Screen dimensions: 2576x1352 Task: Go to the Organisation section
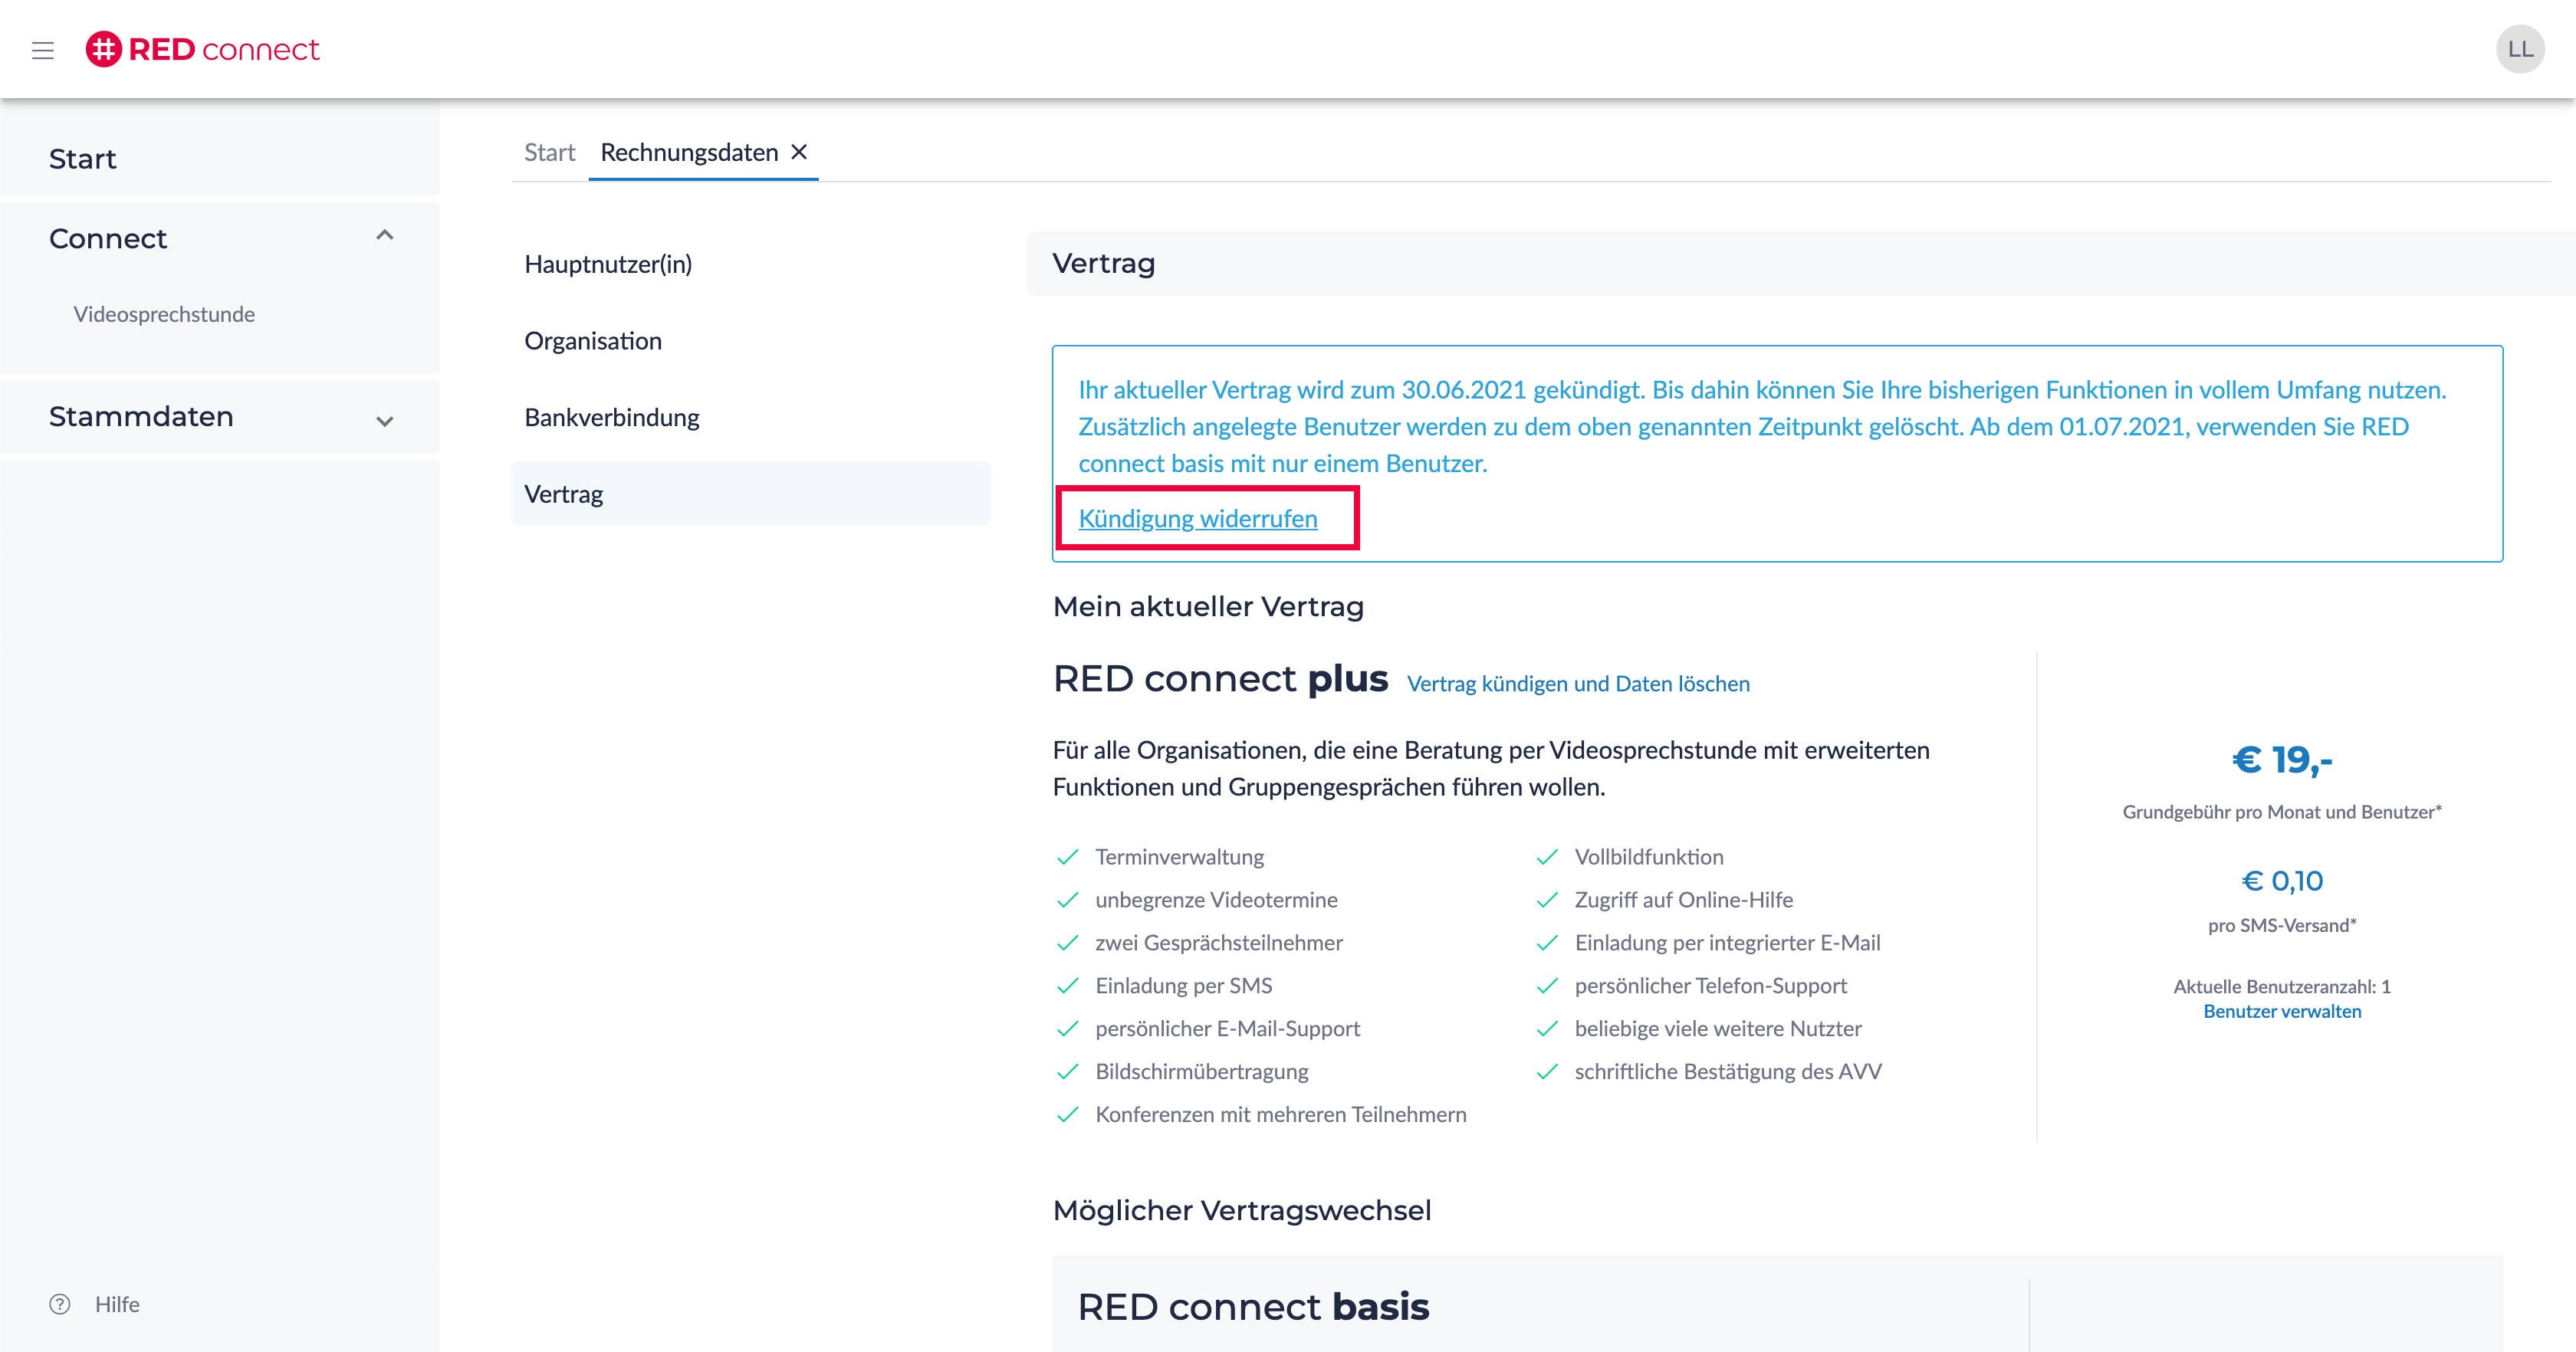593,341
